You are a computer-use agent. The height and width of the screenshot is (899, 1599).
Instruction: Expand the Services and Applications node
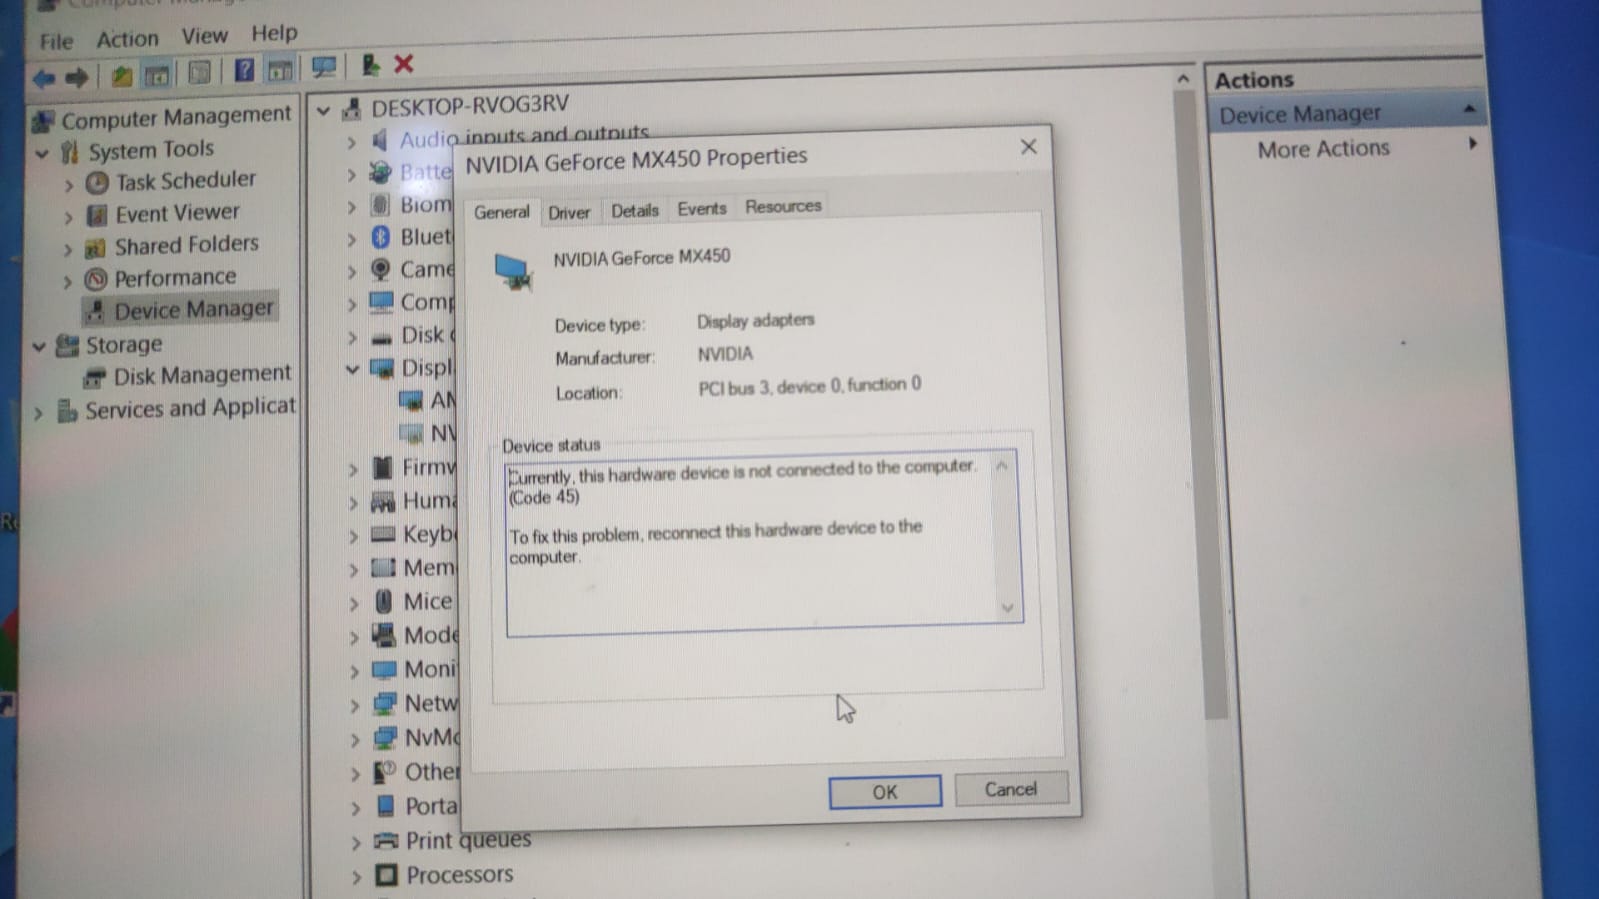pyautogui.click(x=38, y=412)
